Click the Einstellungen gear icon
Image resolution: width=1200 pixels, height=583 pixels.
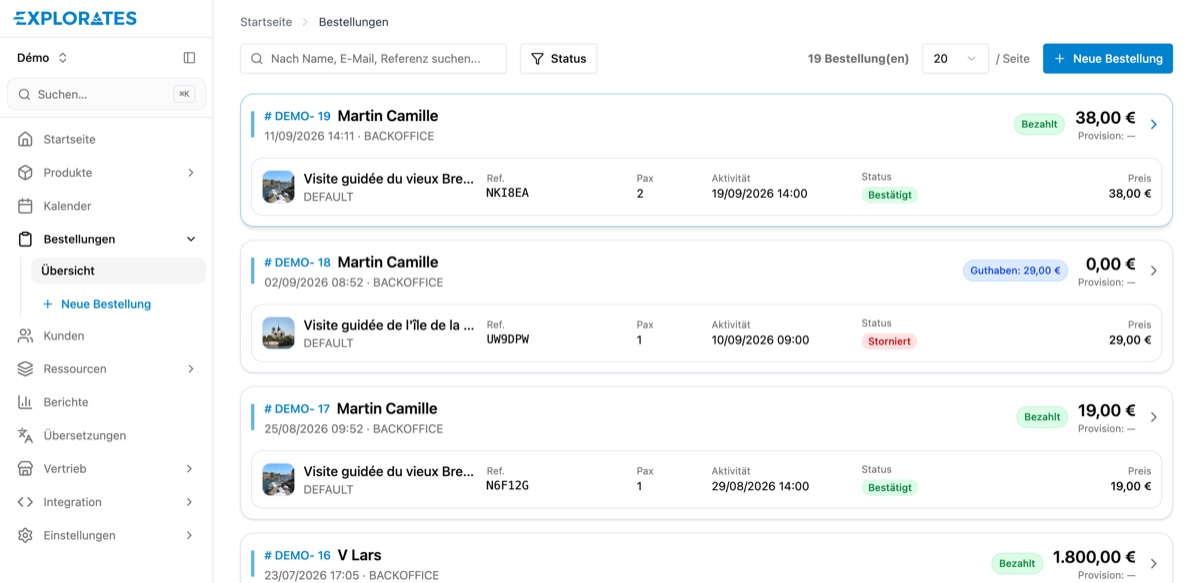pyautogui.click(x=25, y=535)
